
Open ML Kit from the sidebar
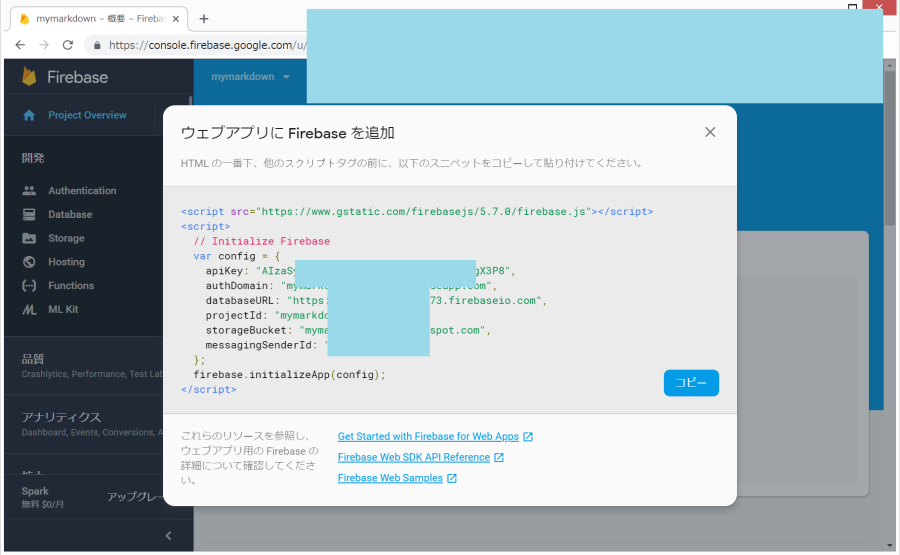point(29,310)
